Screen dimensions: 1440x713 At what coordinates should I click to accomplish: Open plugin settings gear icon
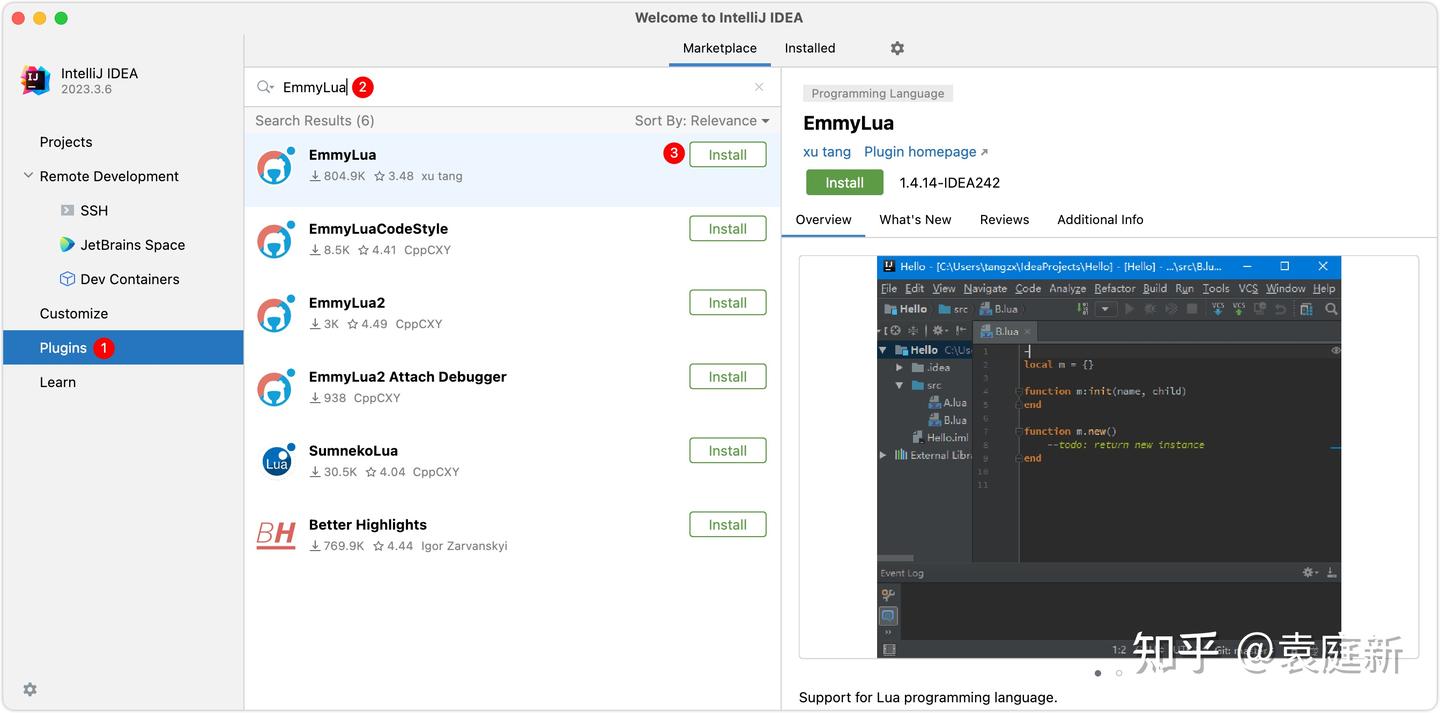[x=897, y=48]
